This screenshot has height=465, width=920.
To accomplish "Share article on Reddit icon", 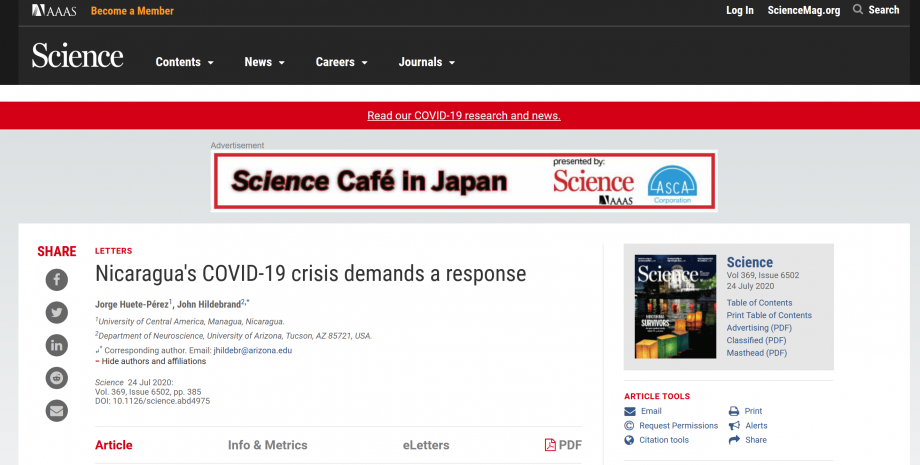I will (57, 378).
